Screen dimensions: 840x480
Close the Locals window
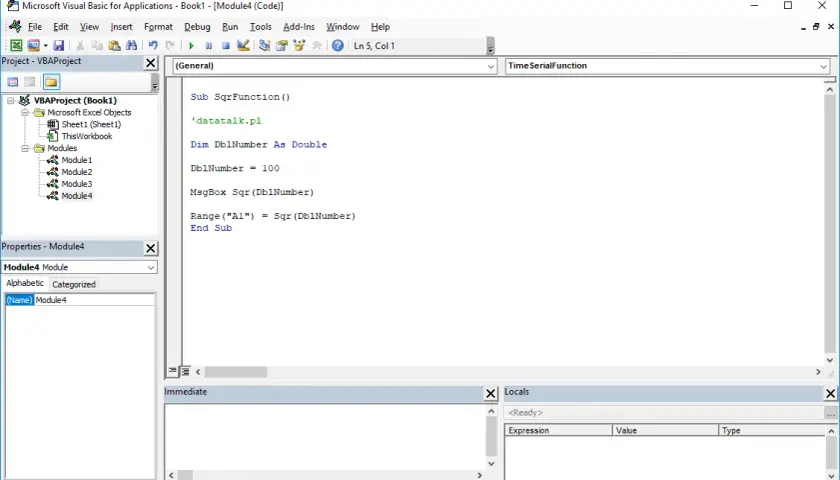click(830, 394)
